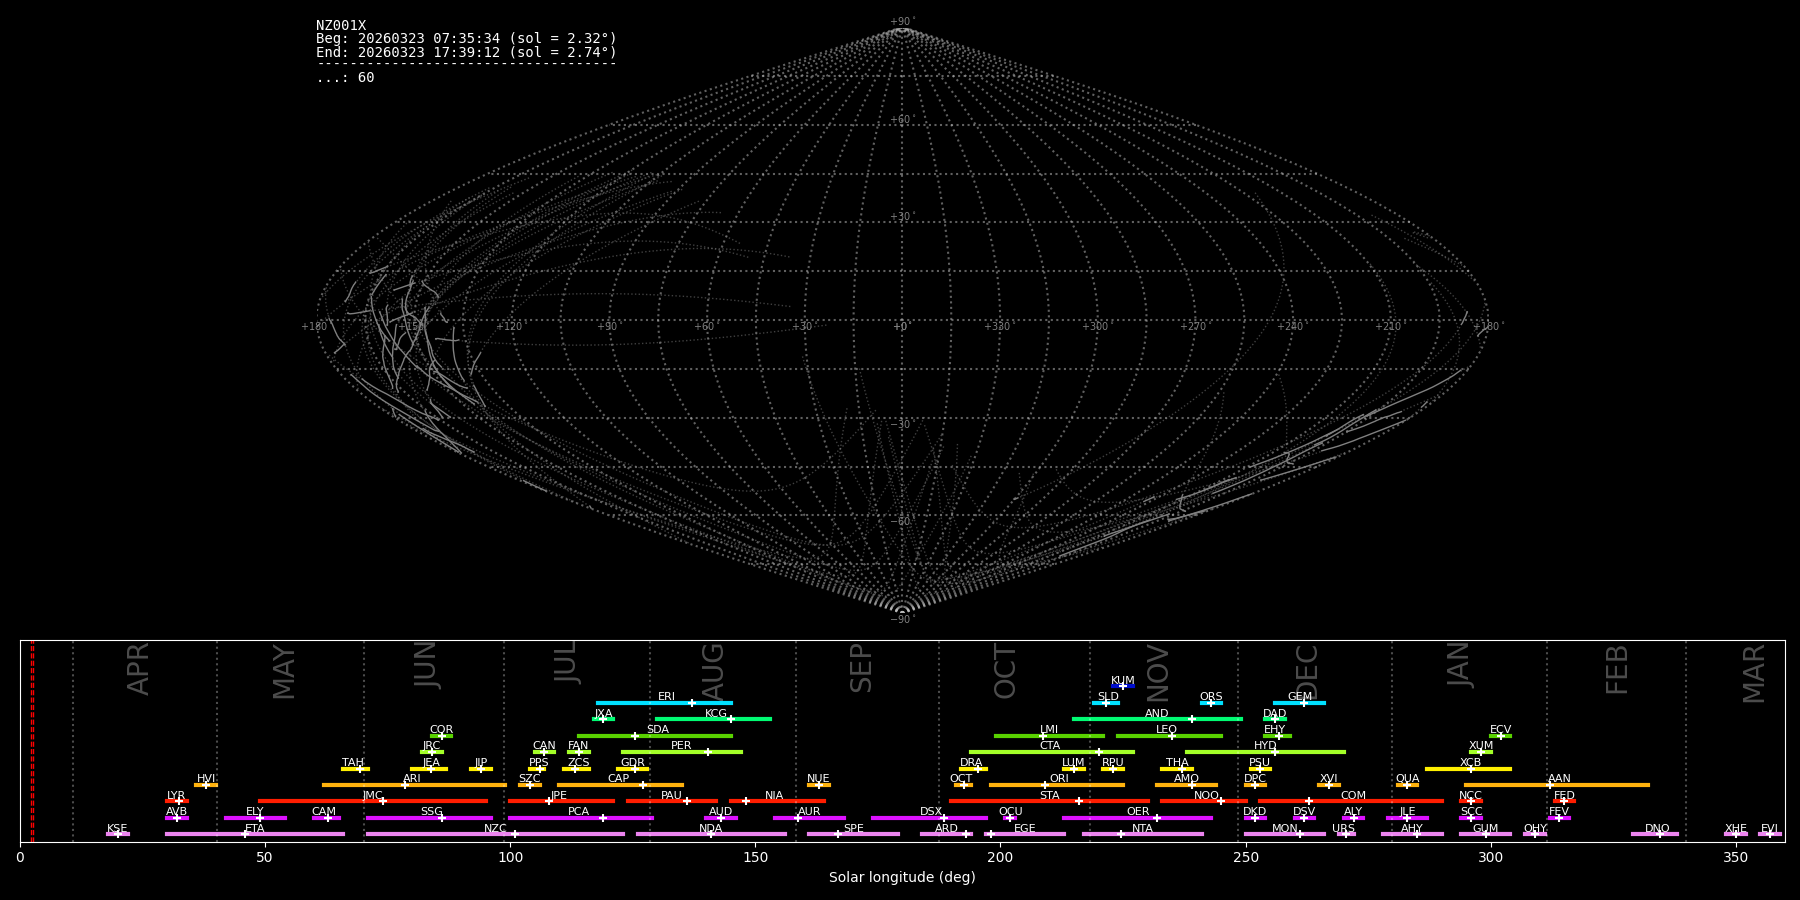Click the KUM shower label
The image size is (1800, 900).
[1123, 681]
